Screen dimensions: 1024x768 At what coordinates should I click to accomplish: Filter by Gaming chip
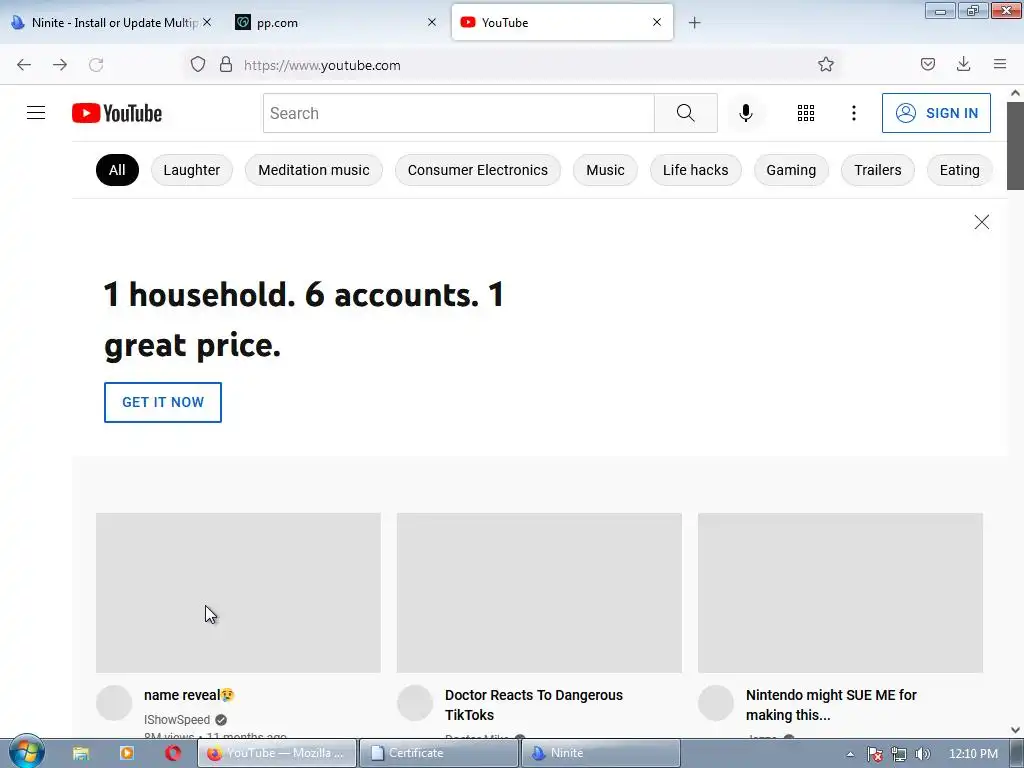point(791,170)
